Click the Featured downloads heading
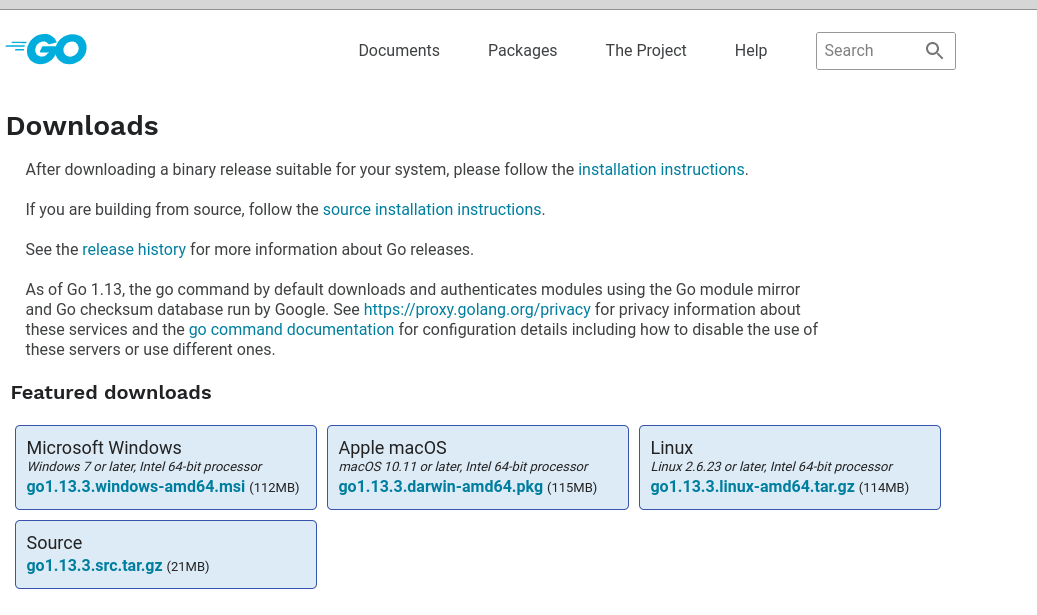Screen dimensions: 1037x615 pos(111,393)
